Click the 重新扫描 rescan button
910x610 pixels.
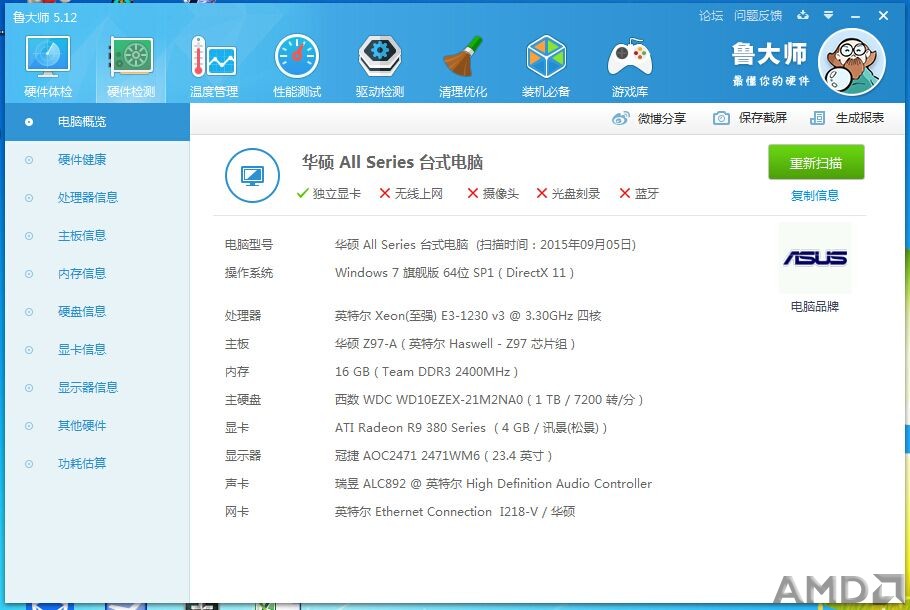816,163
